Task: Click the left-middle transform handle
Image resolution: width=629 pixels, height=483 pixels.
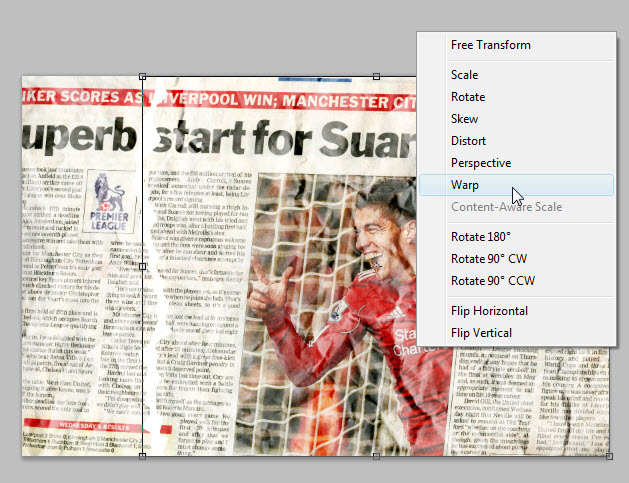Action: tap(142, 266)
